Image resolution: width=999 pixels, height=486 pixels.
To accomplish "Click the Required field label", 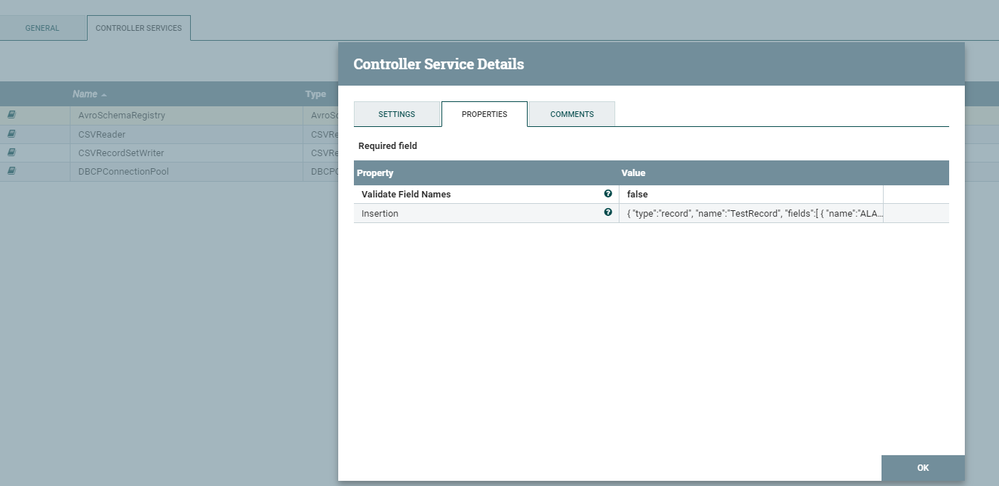I will 387,146.
